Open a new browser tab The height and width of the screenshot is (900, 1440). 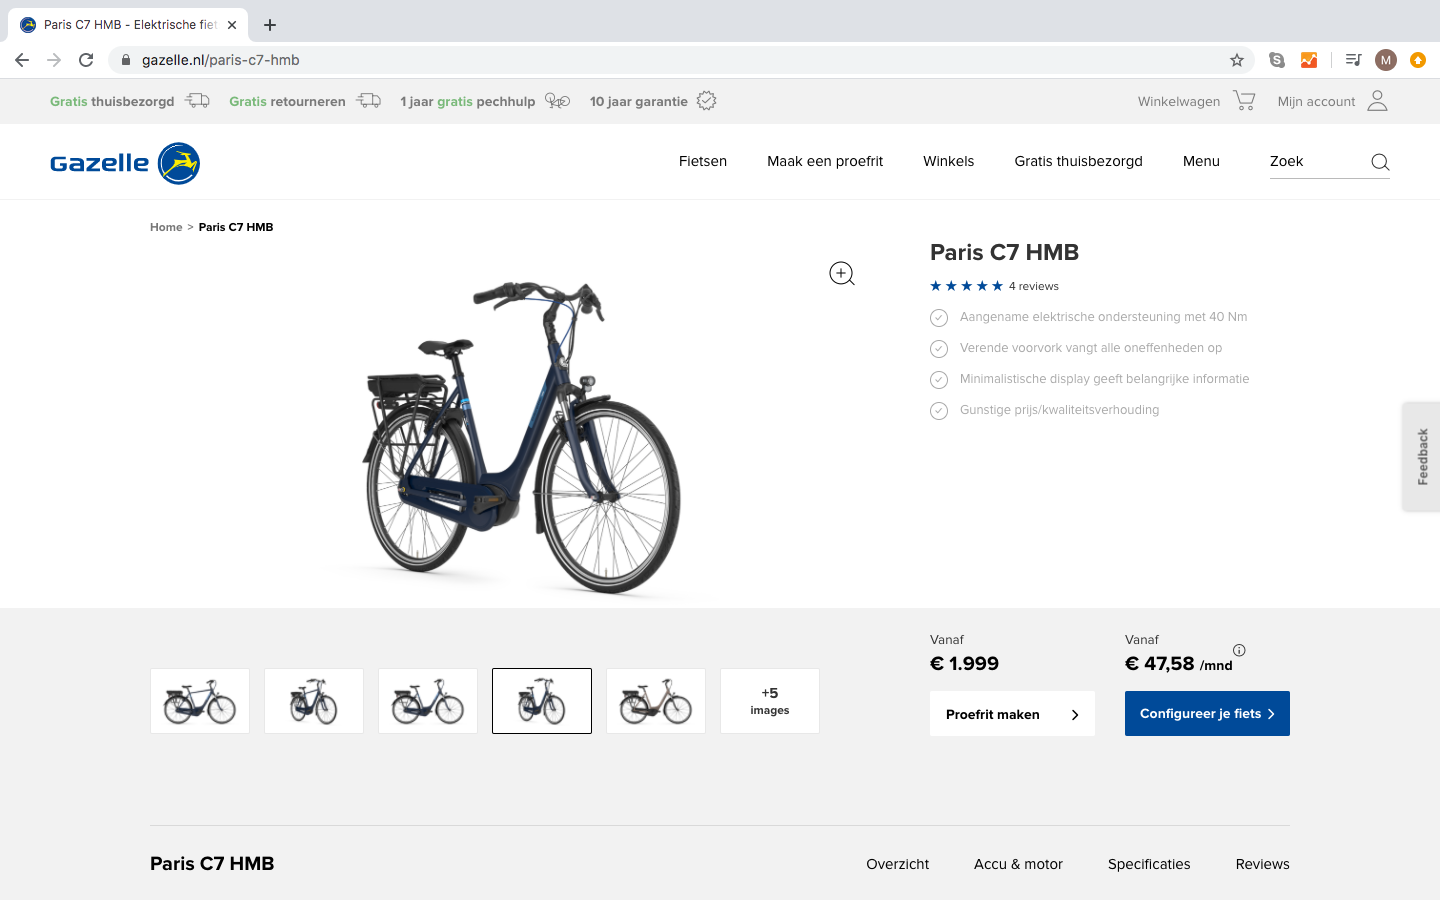click(x=270, y=25)
